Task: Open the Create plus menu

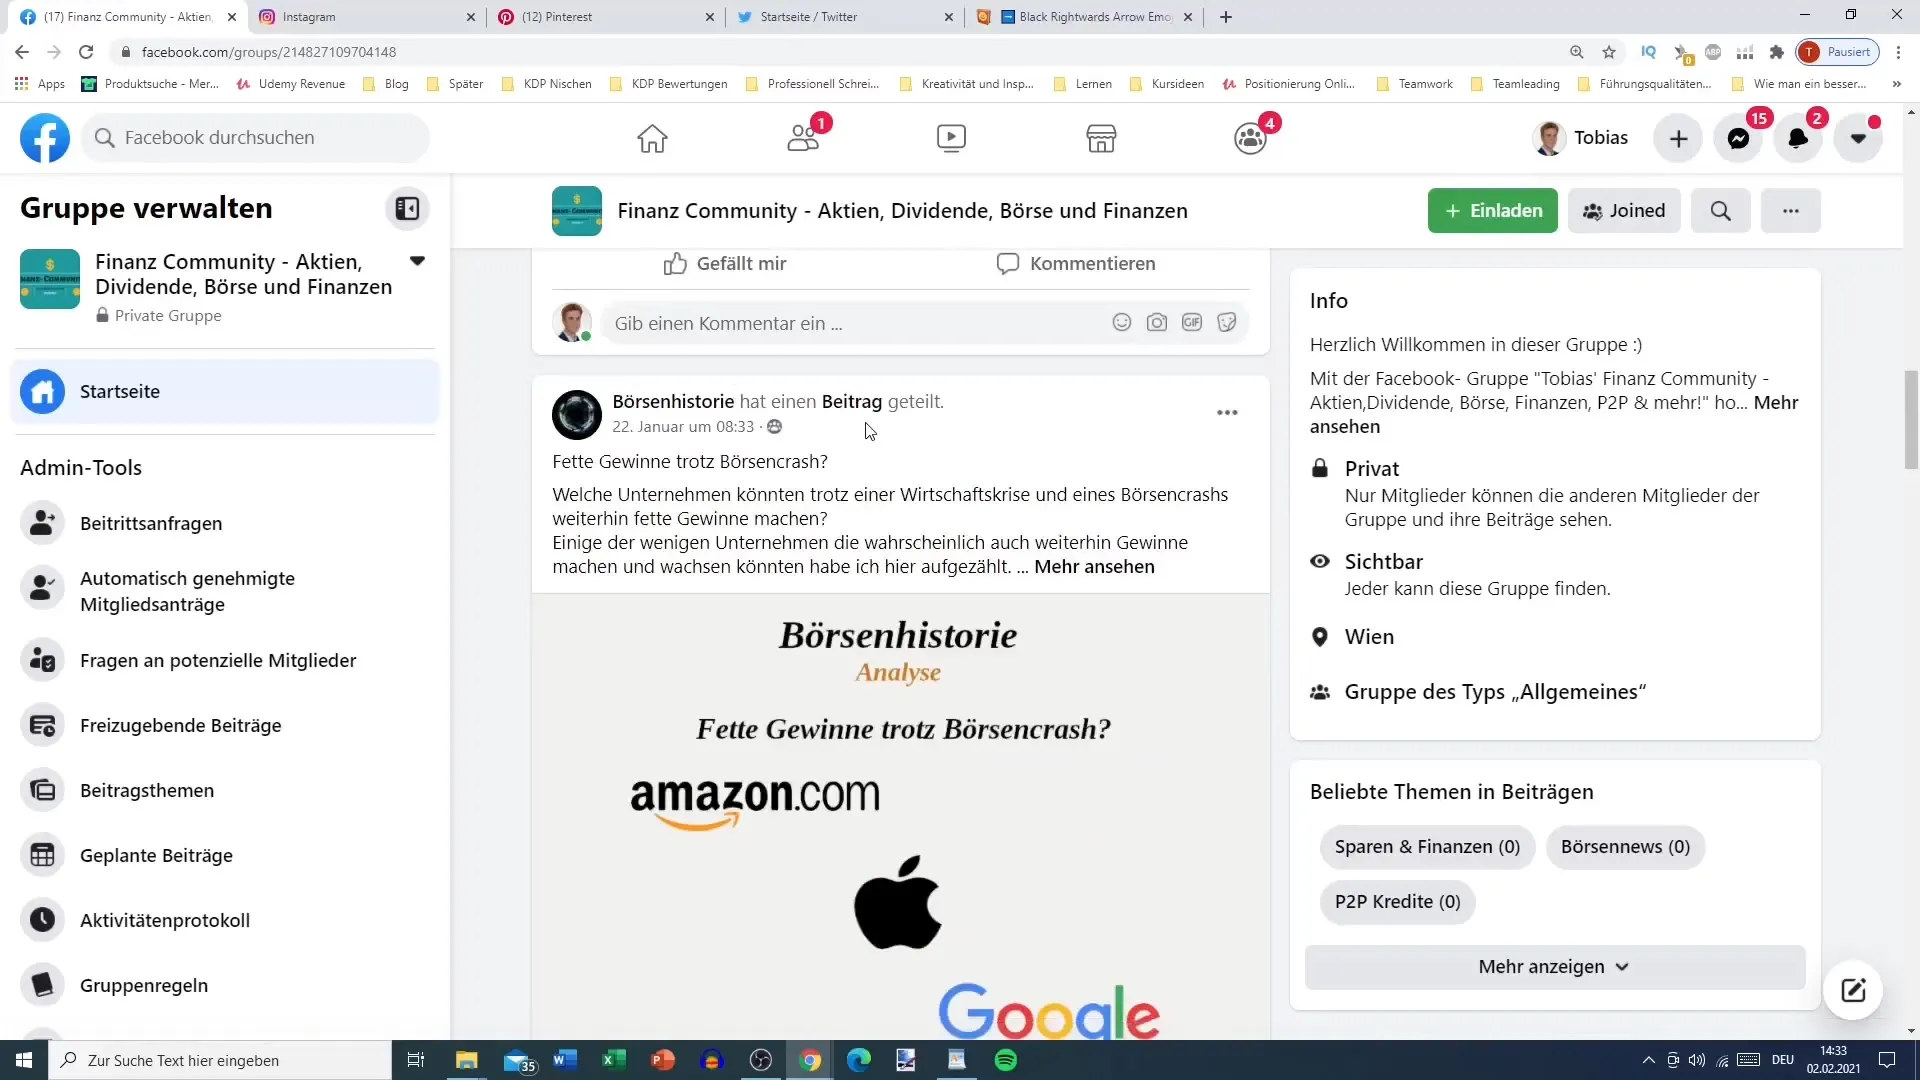Action: pyautogui.click(x=1679, y=138)
